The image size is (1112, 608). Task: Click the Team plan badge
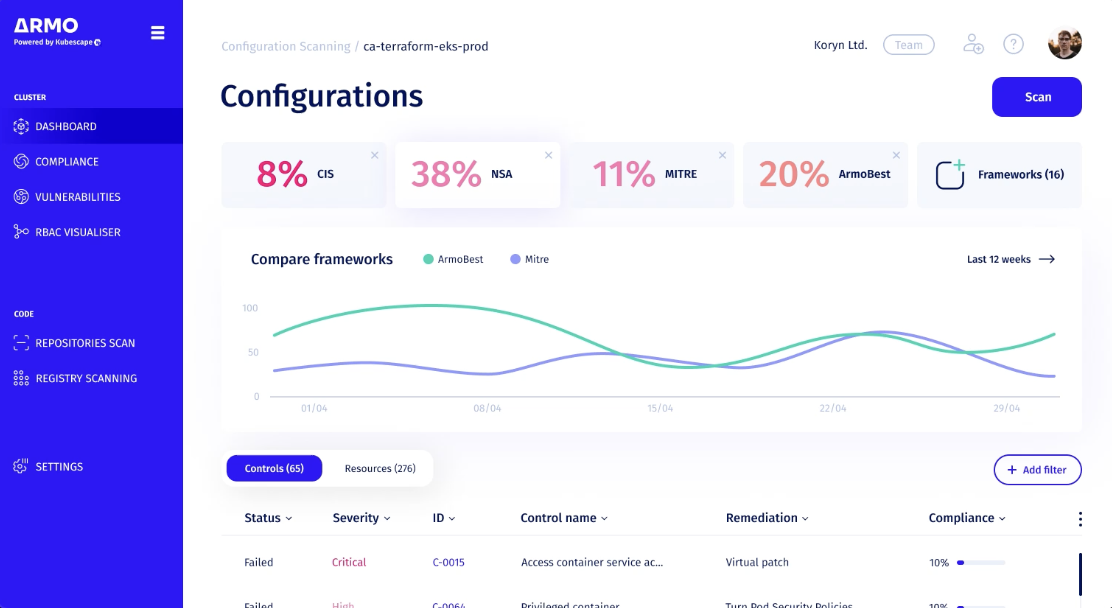coord(908,45)
